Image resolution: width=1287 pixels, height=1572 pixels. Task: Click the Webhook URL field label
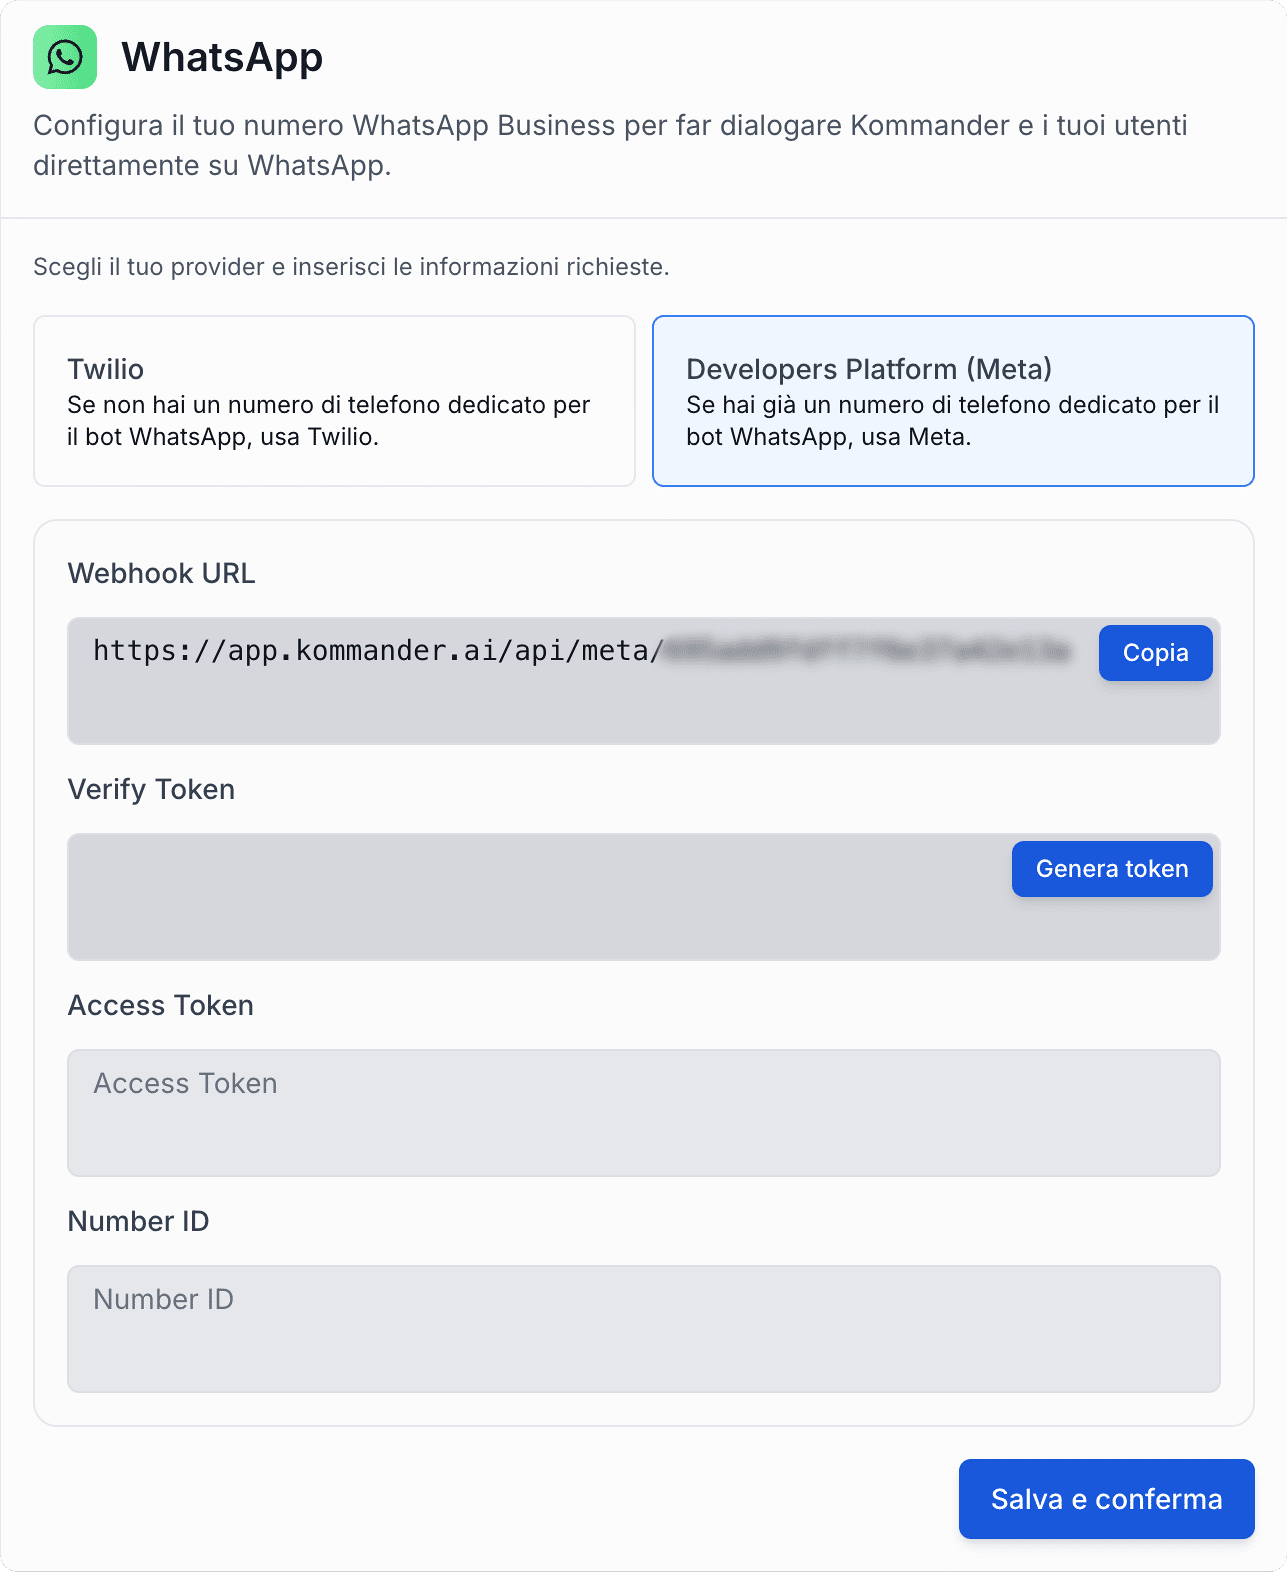click(x=161, y=573)
